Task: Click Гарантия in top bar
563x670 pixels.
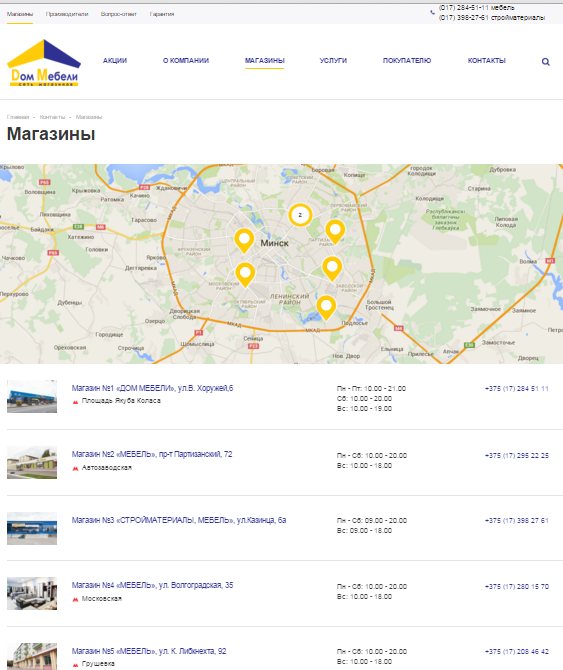Action: coord(162,14)
